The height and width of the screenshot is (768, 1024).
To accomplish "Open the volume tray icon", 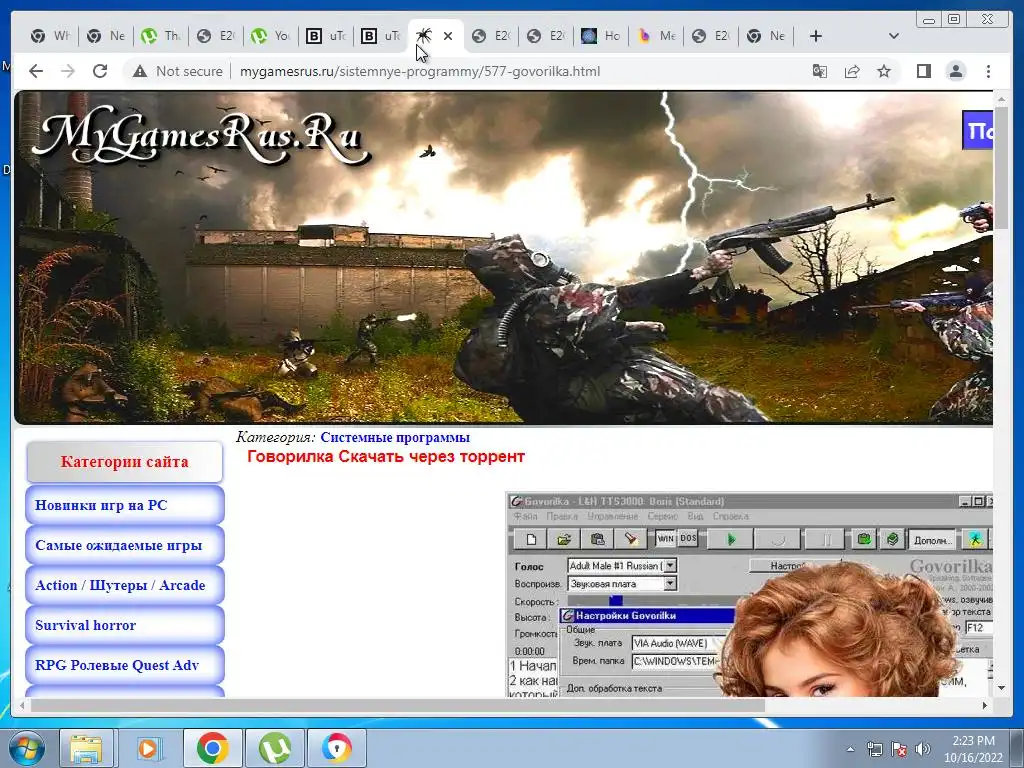I will pos(923,749).
